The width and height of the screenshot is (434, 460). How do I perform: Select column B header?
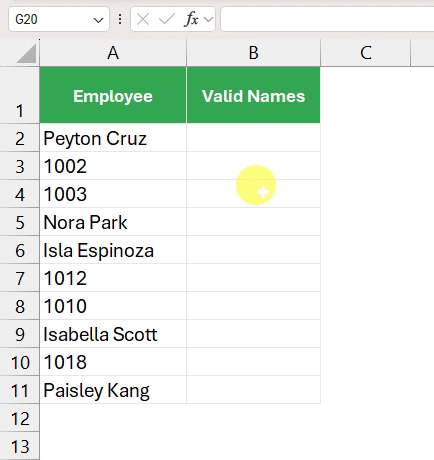click(x=253, y=53)
